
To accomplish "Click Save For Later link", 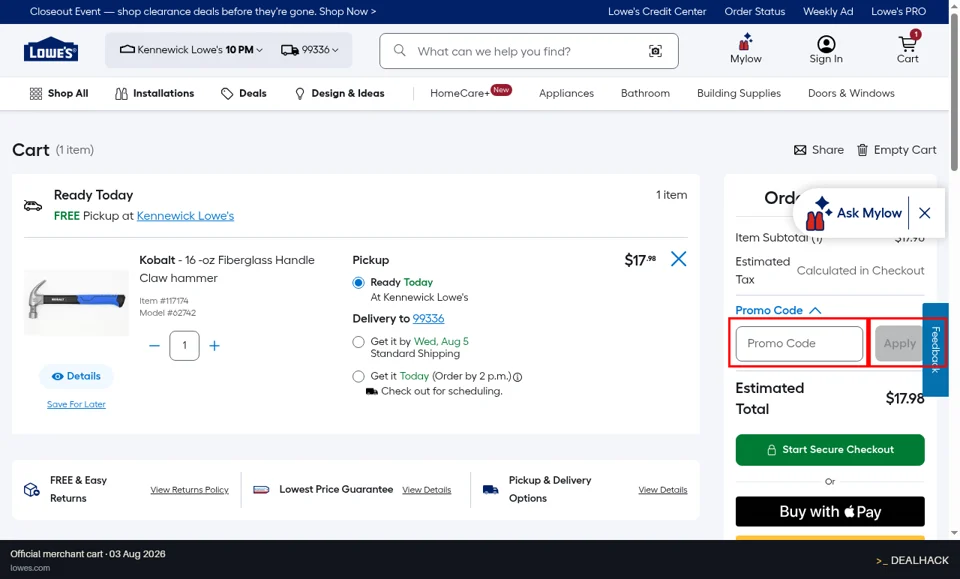I will point(76,405).
